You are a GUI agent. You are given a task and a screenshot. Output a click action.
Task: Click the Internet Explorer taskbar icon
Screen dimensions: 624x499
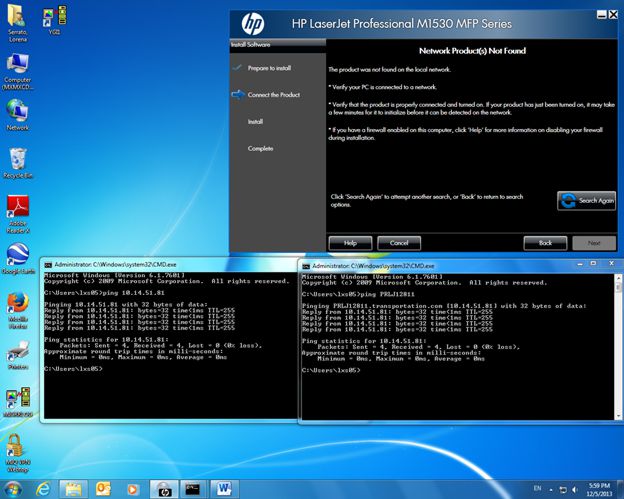[x=43, y=488]
